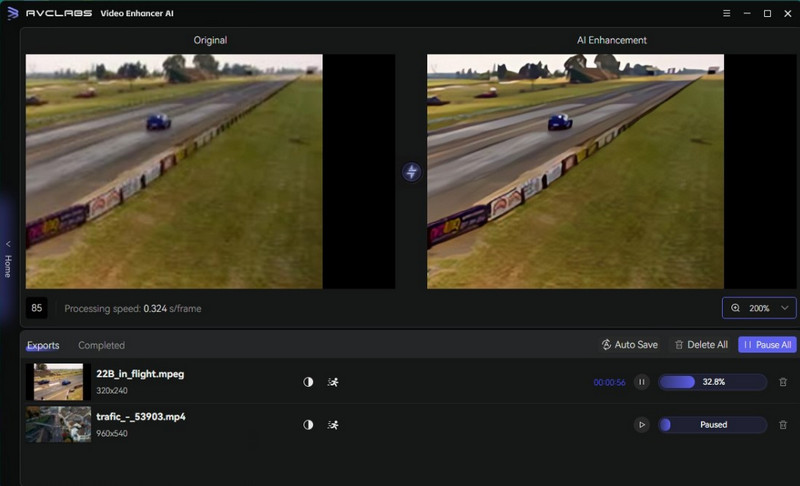Delete the 22B_in_flight.mpeg task
800x486 pixels.
(x=783, y=382)
